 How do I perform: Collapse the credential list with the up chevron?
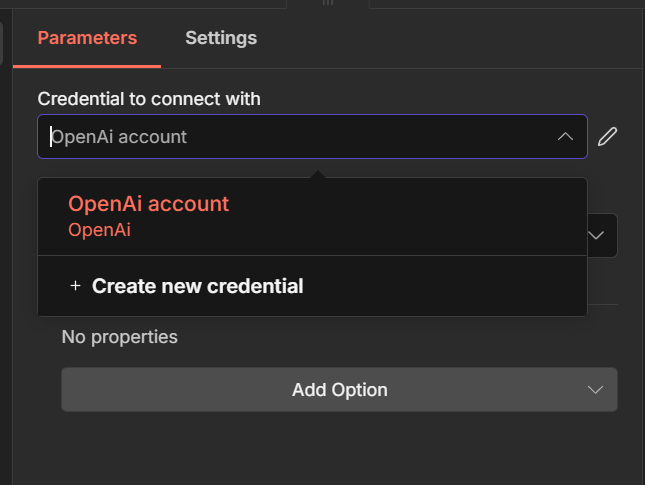pos(565,137)
